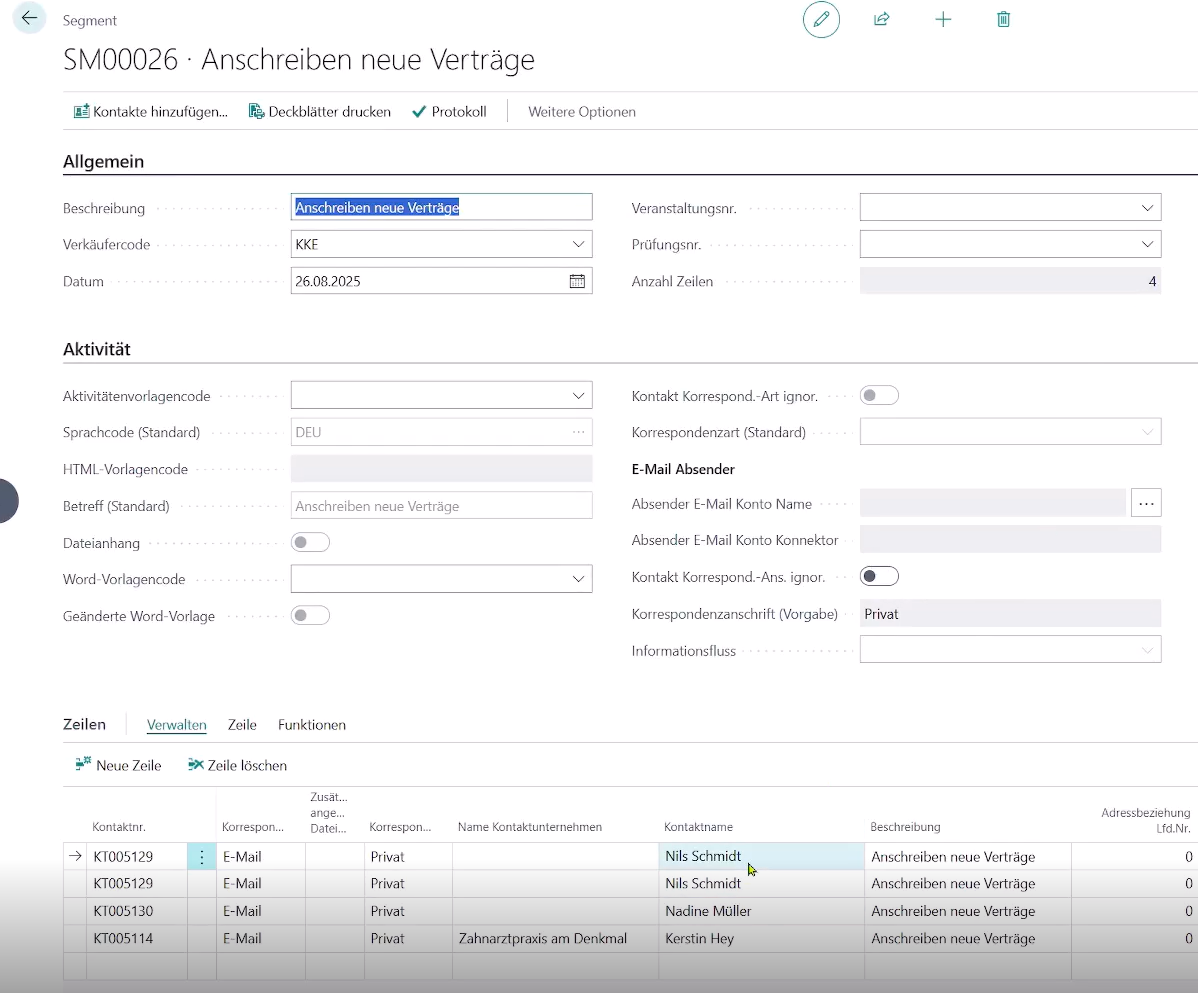Toggle Kontakt Korrespond.-Art ignor. switch
The image size is (1198, 993).
point(879,395)
